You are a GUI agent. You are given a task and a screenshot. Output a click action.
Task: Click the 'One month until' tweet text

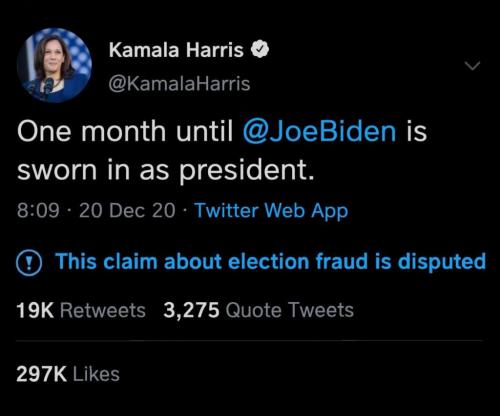click(x=125, y=131)
